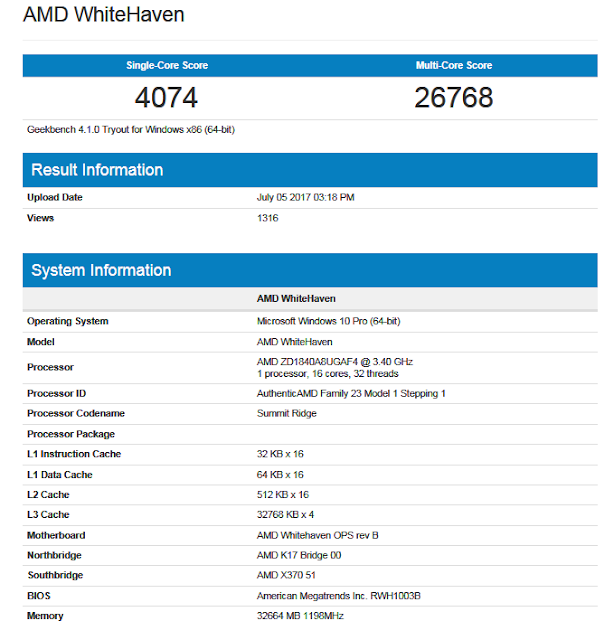
Task: Select the 512 KB x 16 cache value
Action: coord(283,495)
